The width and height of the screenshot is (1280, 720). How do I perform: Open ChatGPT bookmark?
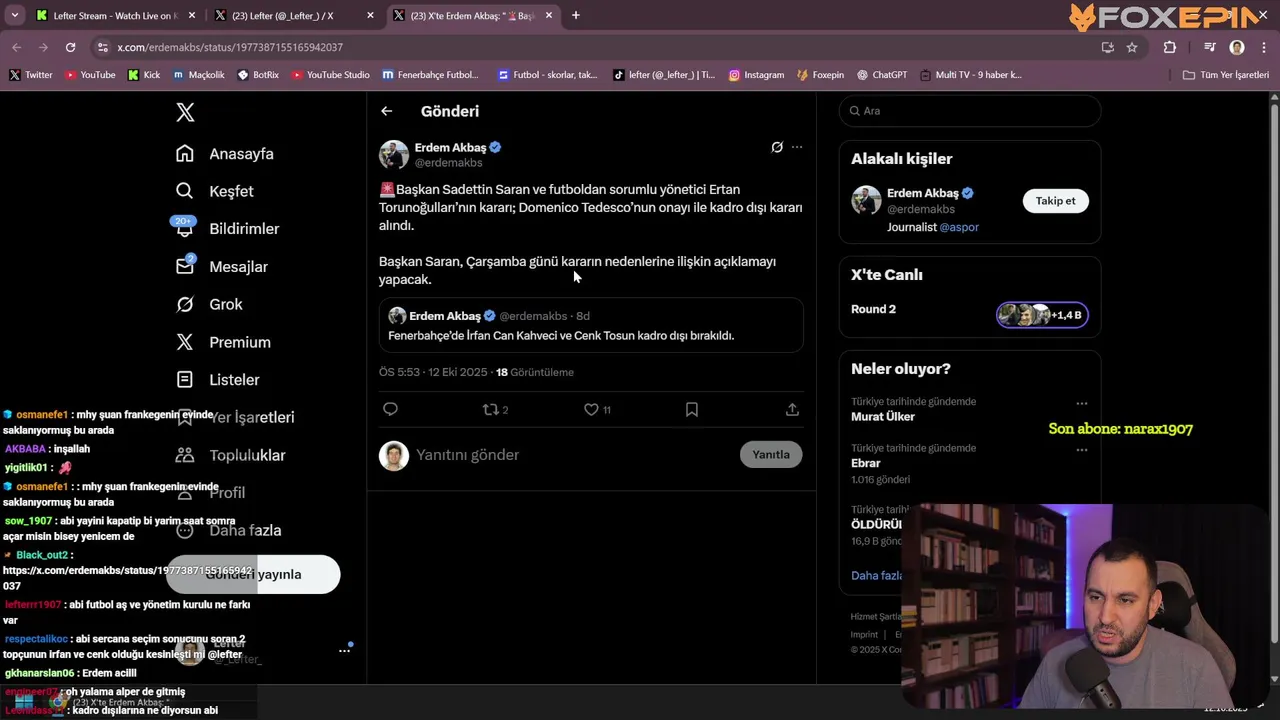[x=881, y=75]
